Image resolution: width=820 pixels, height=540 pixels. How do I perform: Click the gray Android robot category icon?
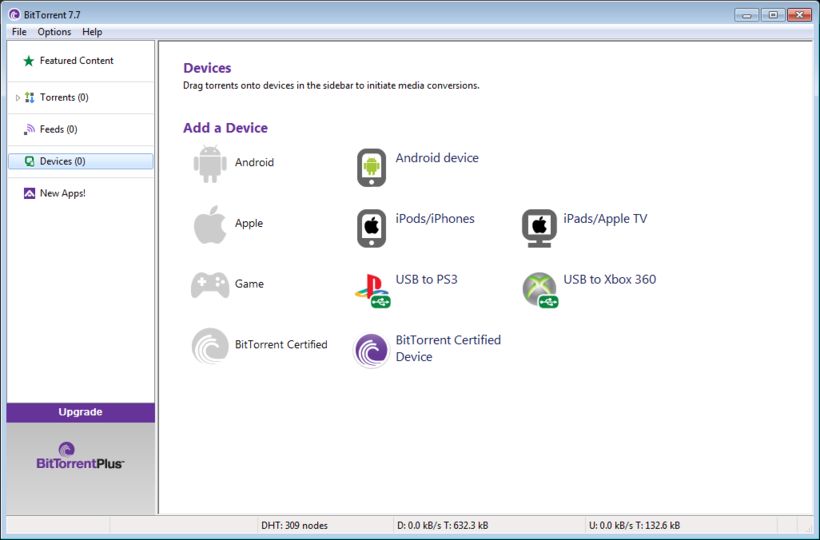coord(210,164)
